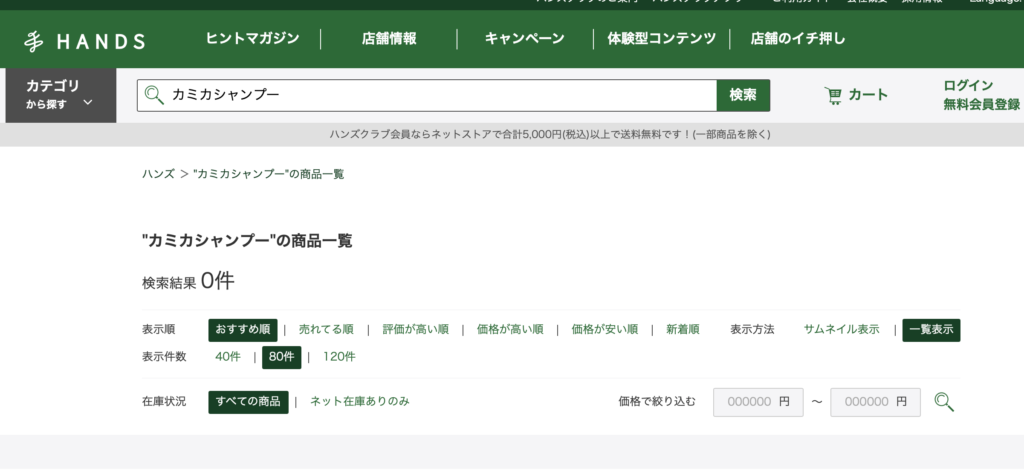Image resolution: width=1024 pixels, height=474 pixels.
Task: Click the カミカシャンプーの商品一覧 breadcrumb
Action: (x=268, y=174)
